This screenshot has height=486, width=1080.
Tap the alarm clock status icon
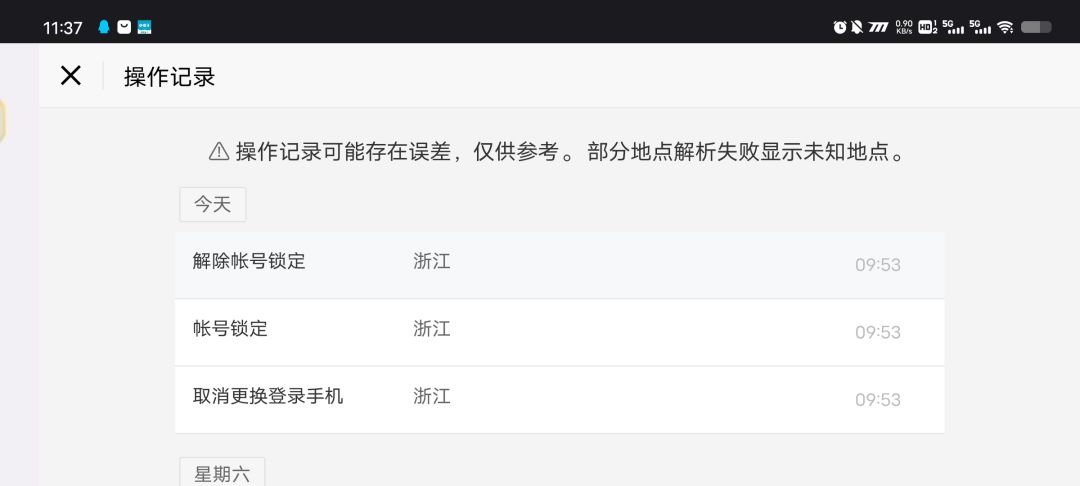pos(840,27)
